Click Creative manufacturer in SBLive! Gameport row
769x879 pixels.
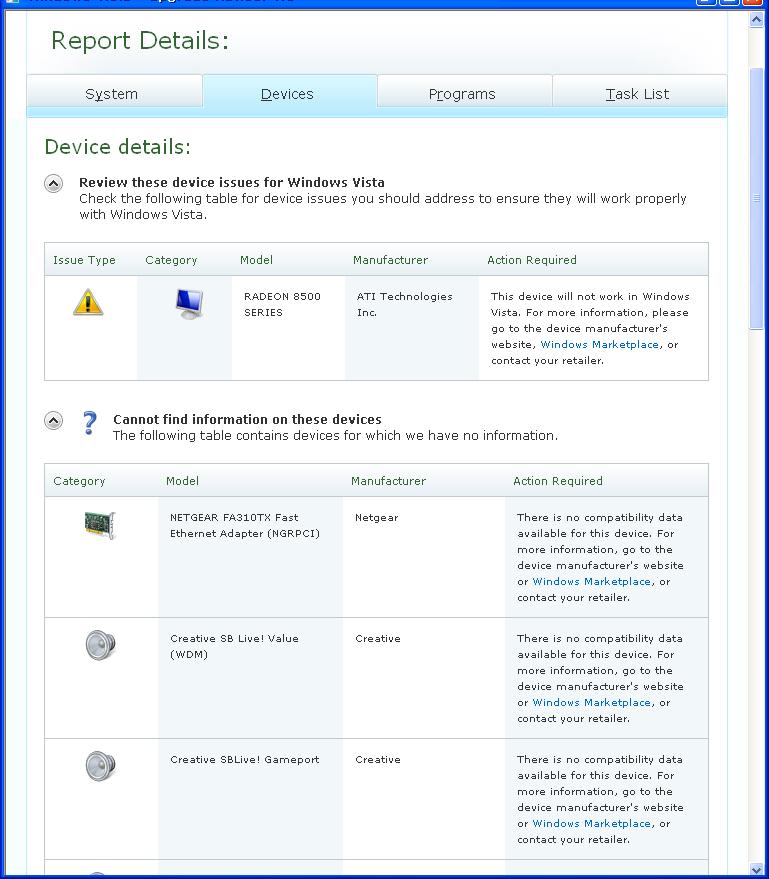(377, 760)
